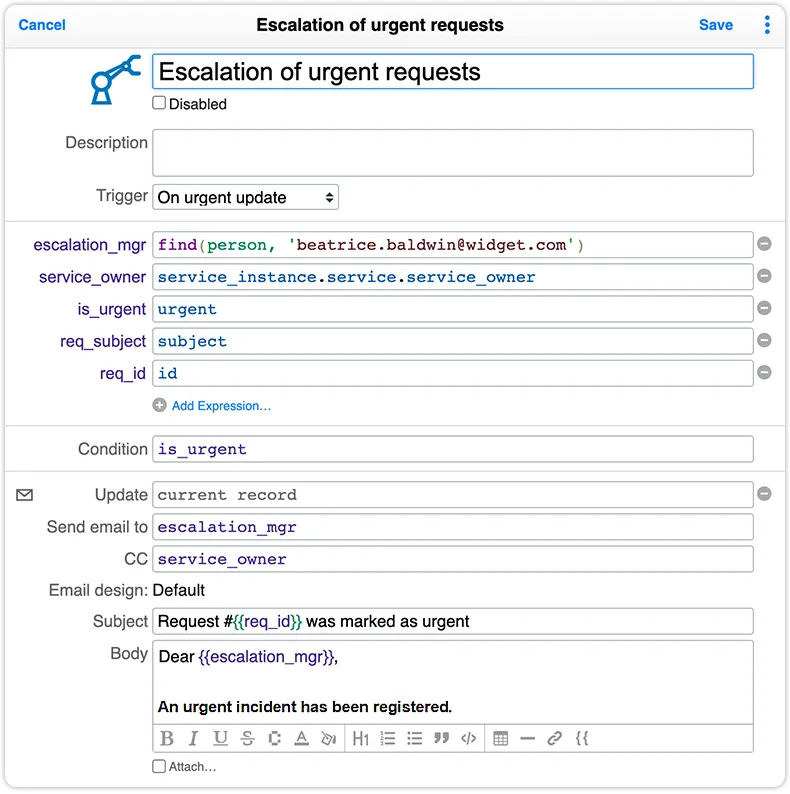
Task: Remove the Update current record action
Action: click(764, 494)
